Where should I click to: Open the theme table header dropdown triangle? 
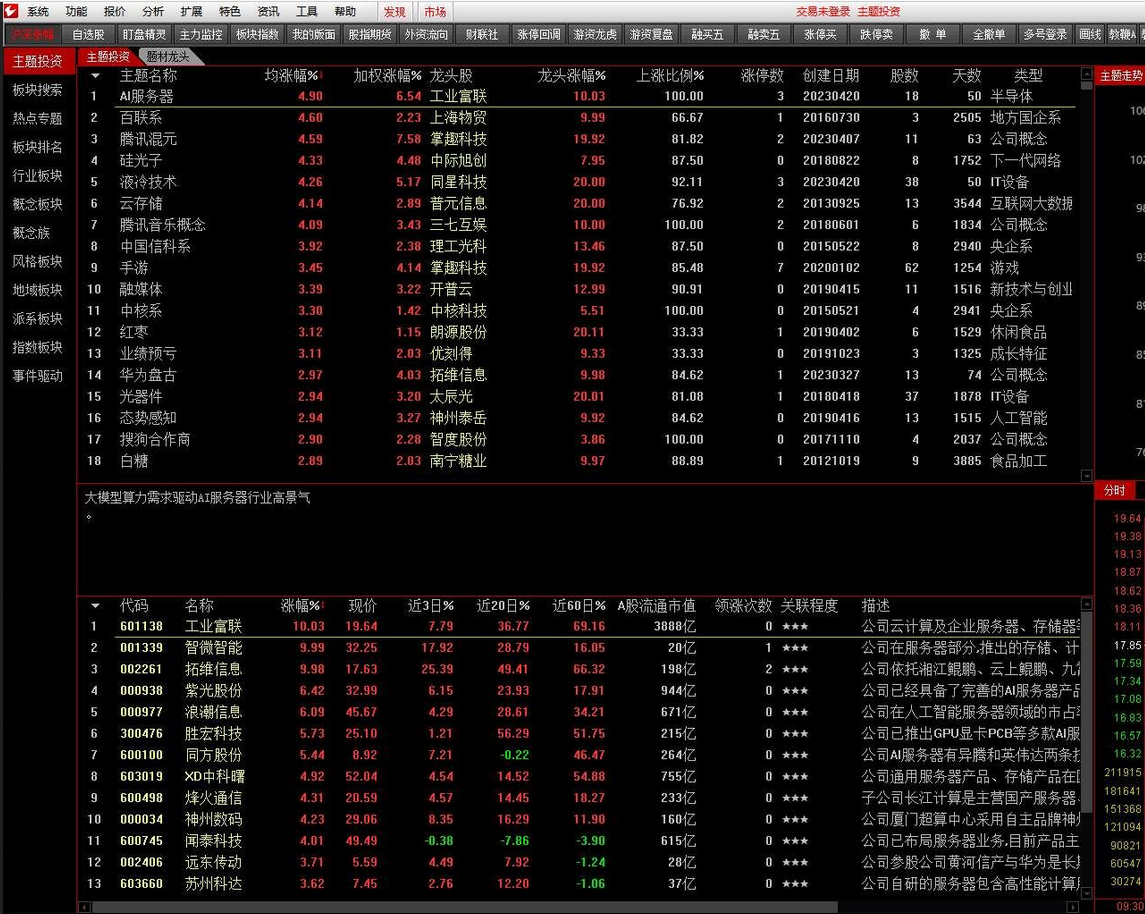coord(95,75)
